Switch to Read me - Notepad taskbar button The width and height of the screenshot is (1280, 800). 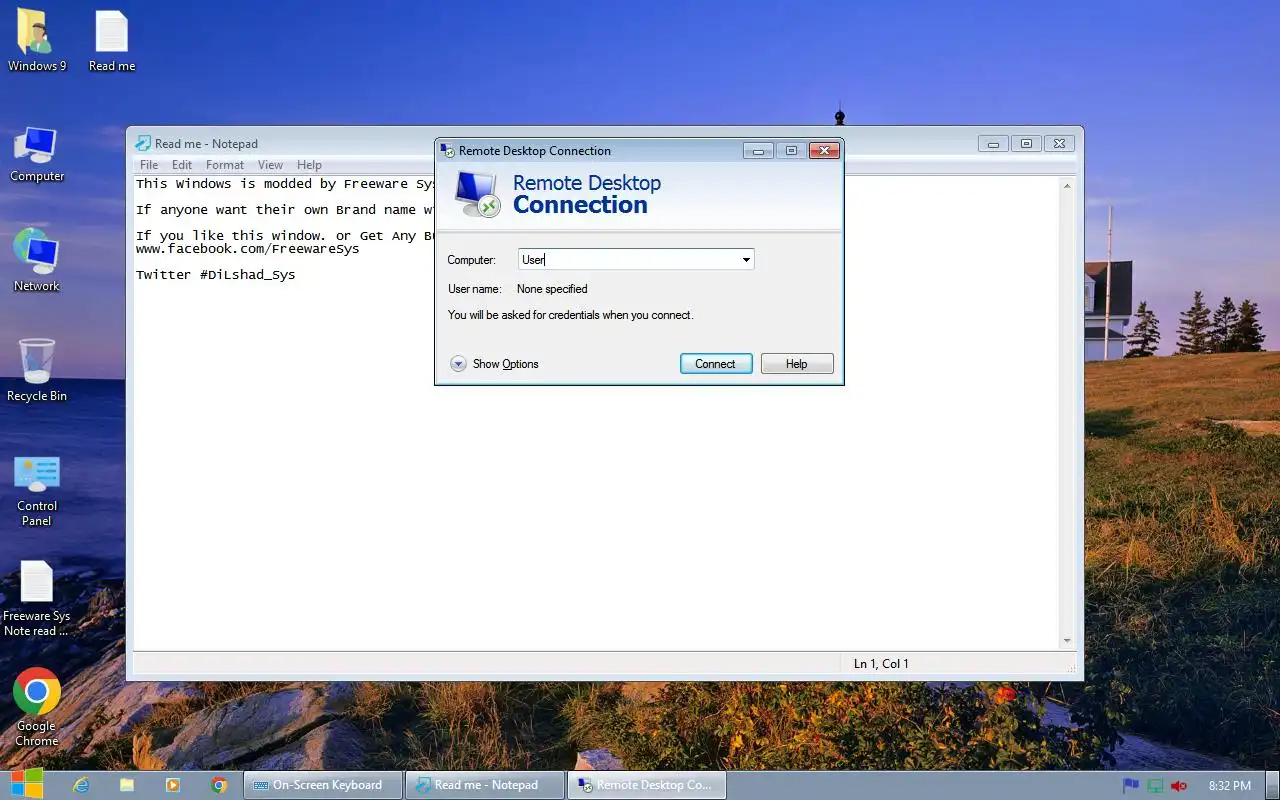click(485, 785)
